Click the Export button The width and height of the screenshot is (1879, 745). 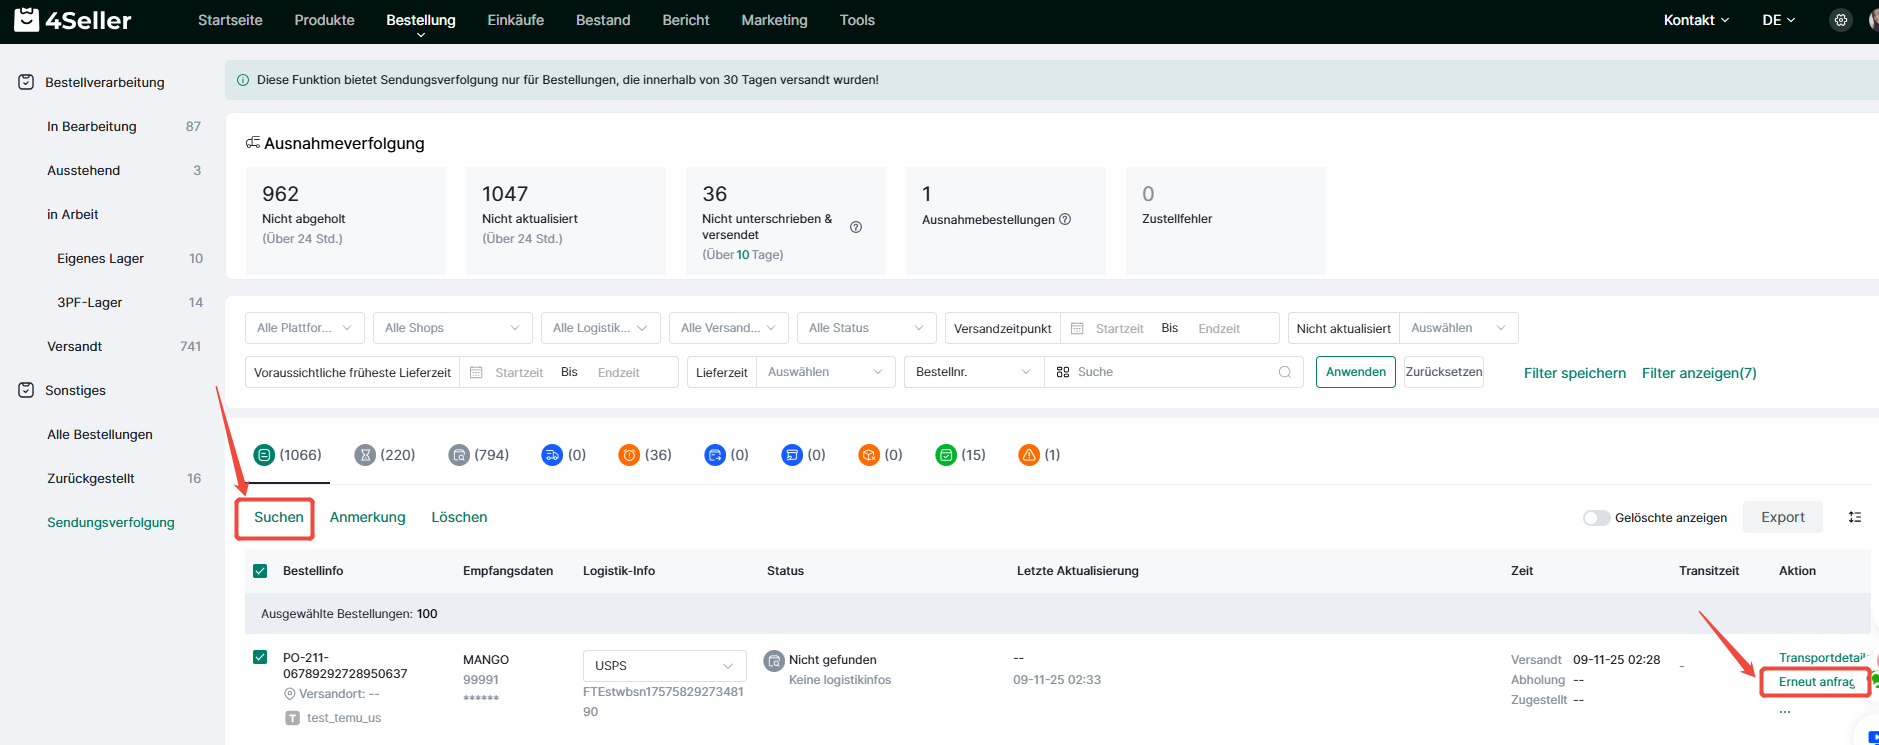click(1783, 517)
